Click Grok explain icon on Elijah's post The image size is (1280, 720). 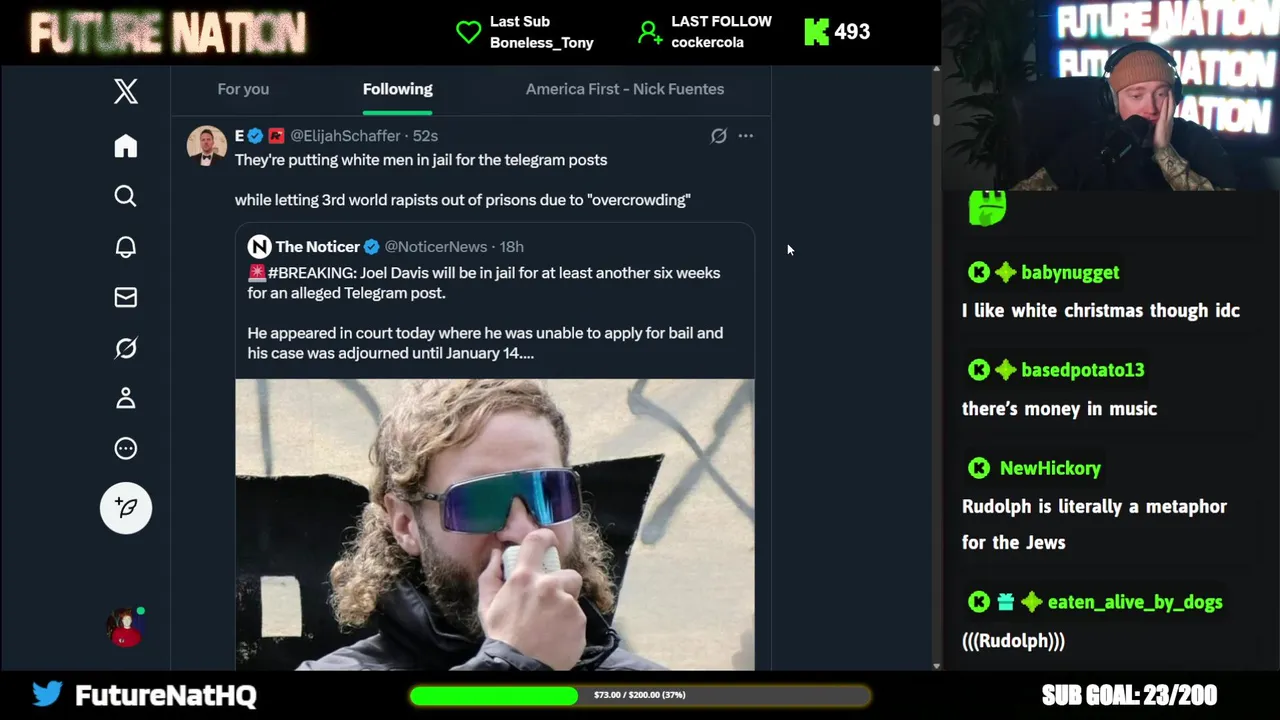(x=718, y=136)
